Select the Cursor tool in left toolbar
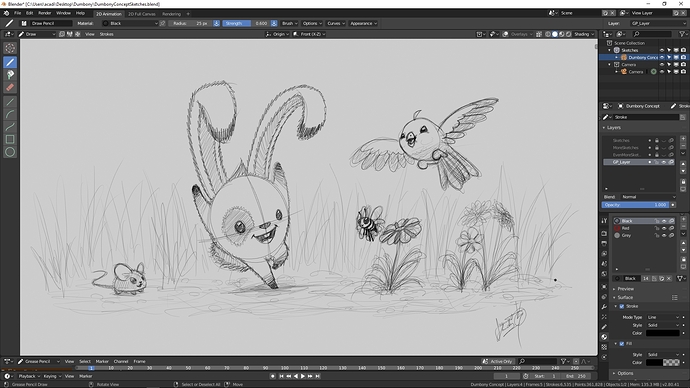 [x=10, y=48]
